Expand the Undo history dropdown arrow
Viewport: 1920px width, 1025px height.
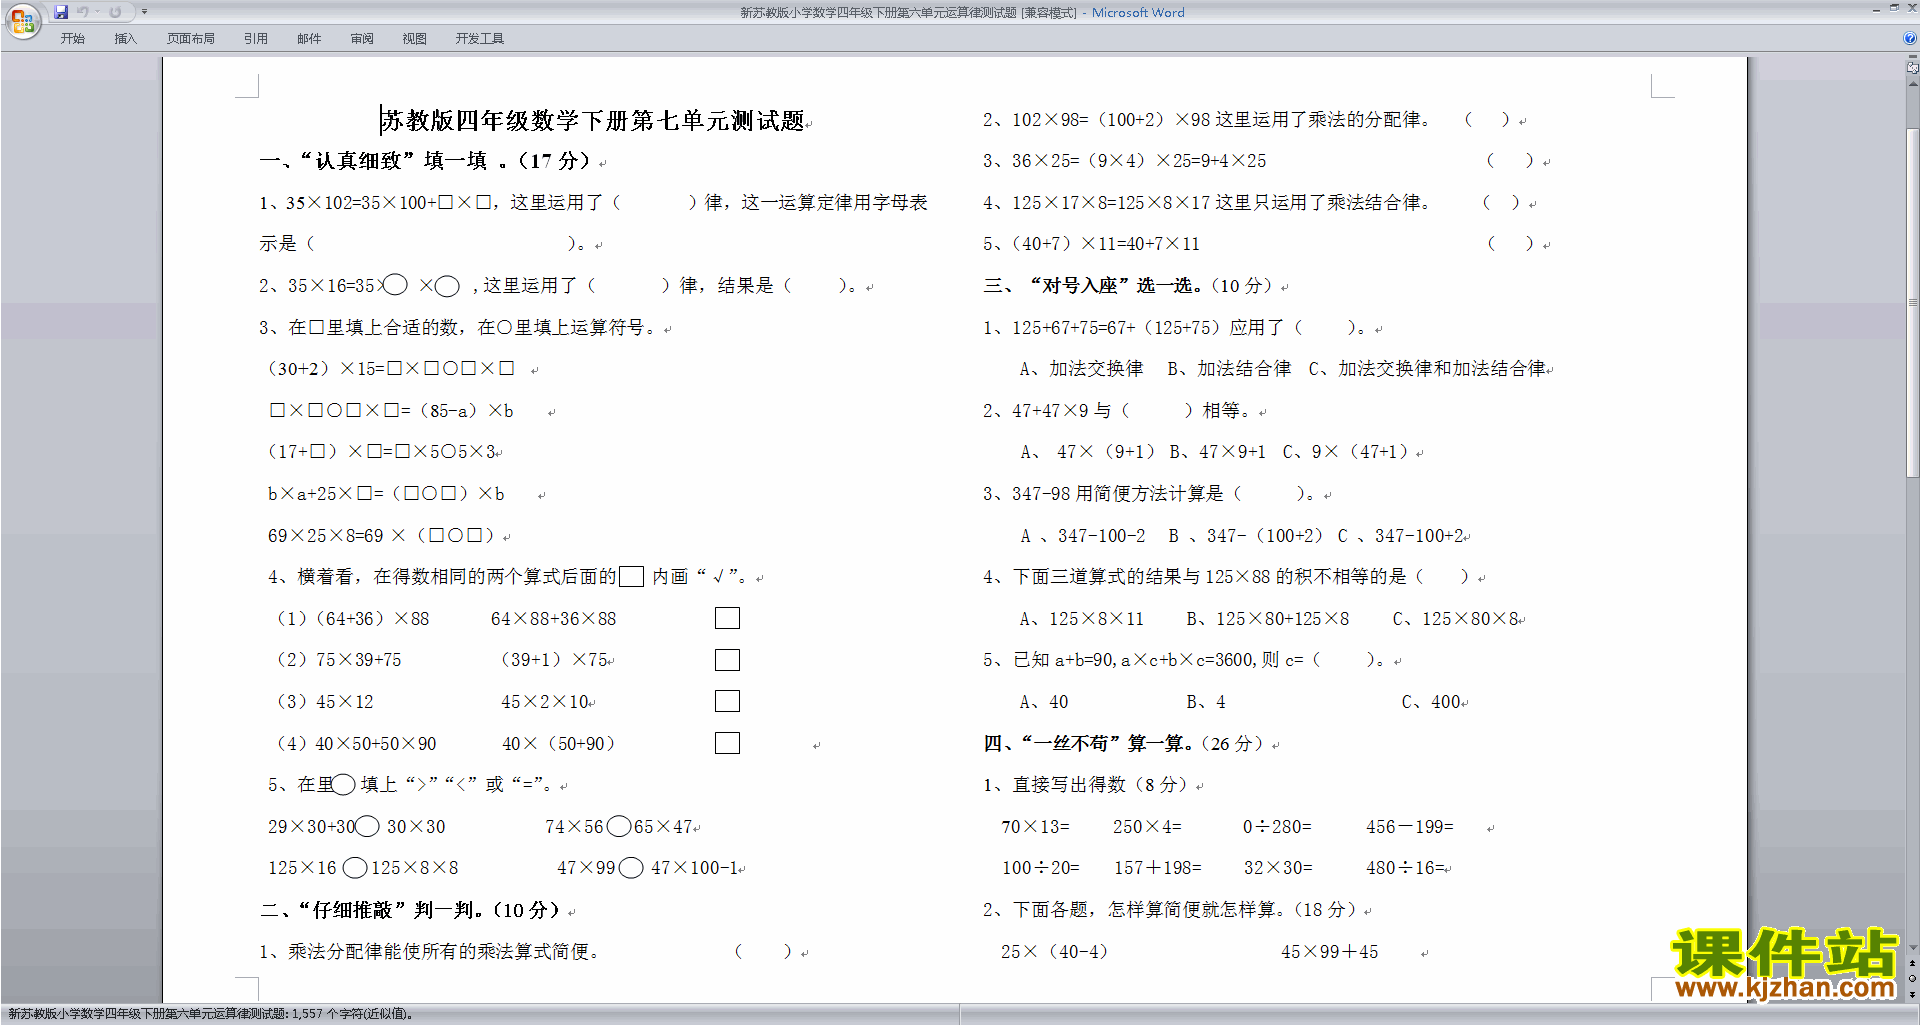point(97,12)
